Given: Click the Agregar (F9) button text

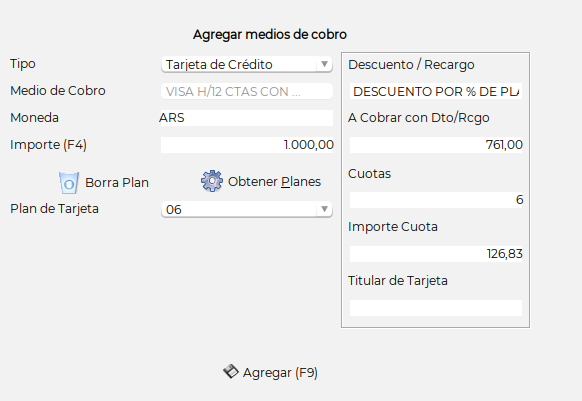Looking at the screenshot, I should [x=280, y=372].
